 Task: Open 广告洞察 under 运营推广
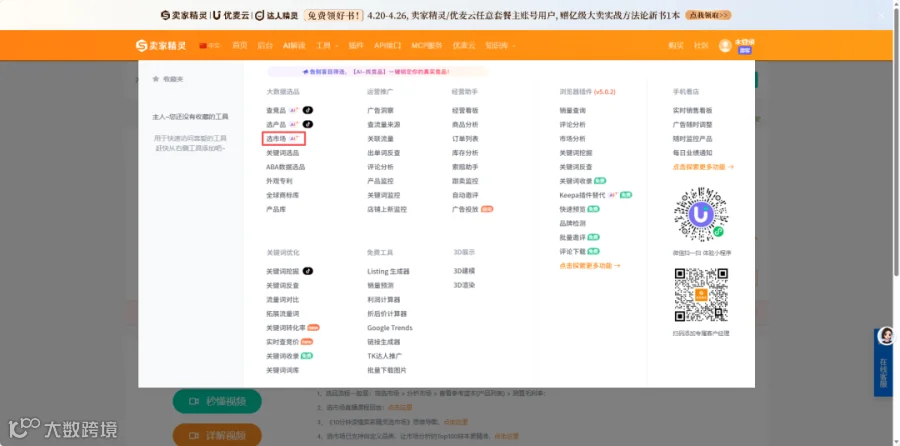(x=381, y=110)
